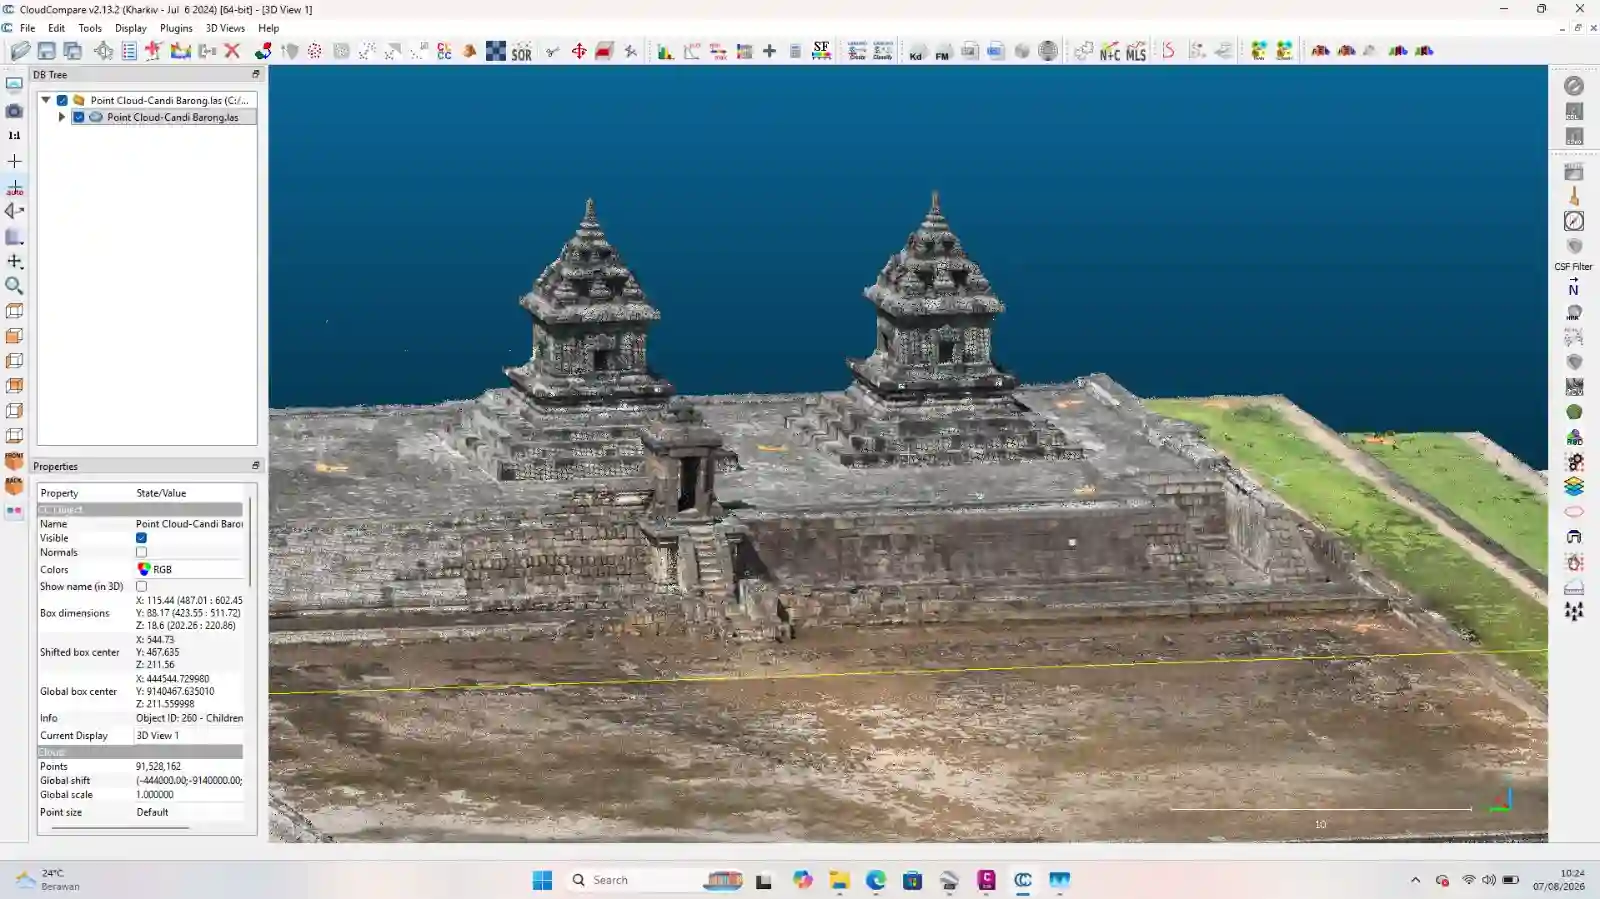This screenshot has width=1600, height=899.
Task: Enable the Normals property checkbox
Action: [x=141, y=552]
